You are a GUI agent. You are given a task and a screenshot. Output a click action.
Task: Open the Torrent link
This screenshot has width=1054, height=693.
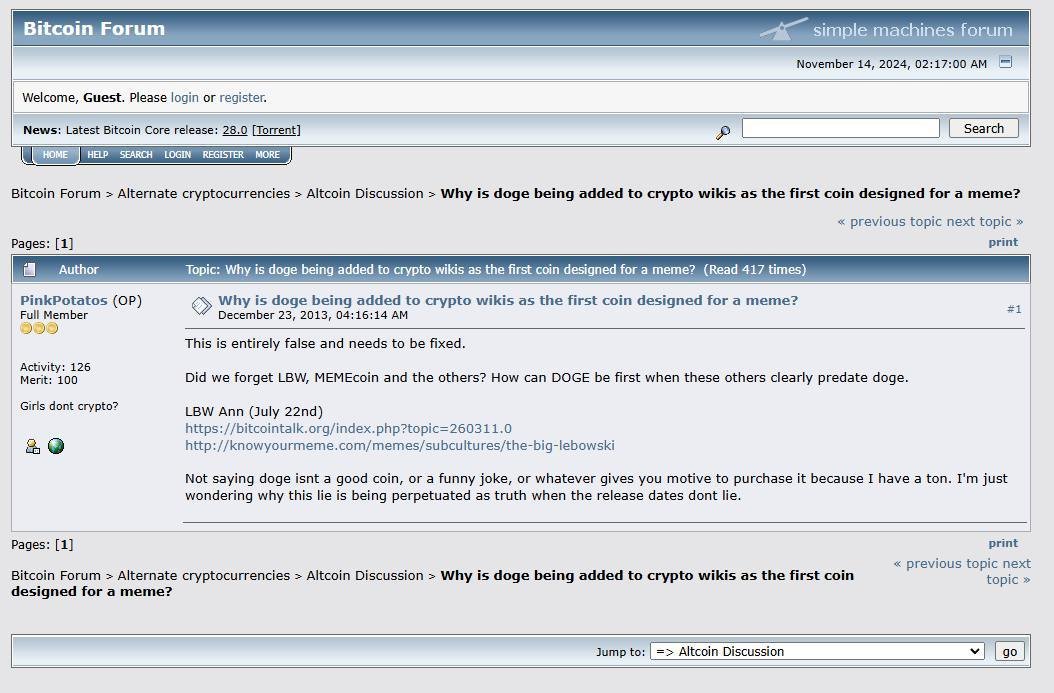coord(276,130)
